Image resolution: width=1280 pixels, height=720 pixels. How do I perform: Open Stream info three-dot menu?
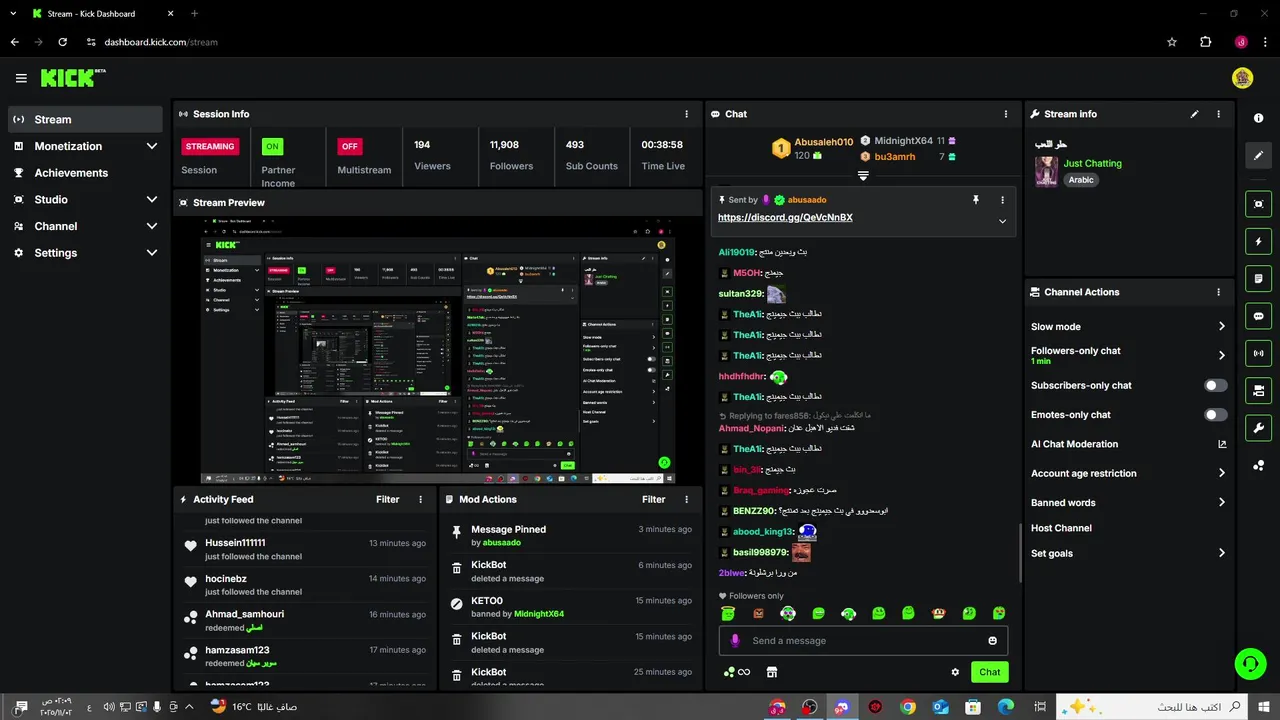tap(1218, 114)
